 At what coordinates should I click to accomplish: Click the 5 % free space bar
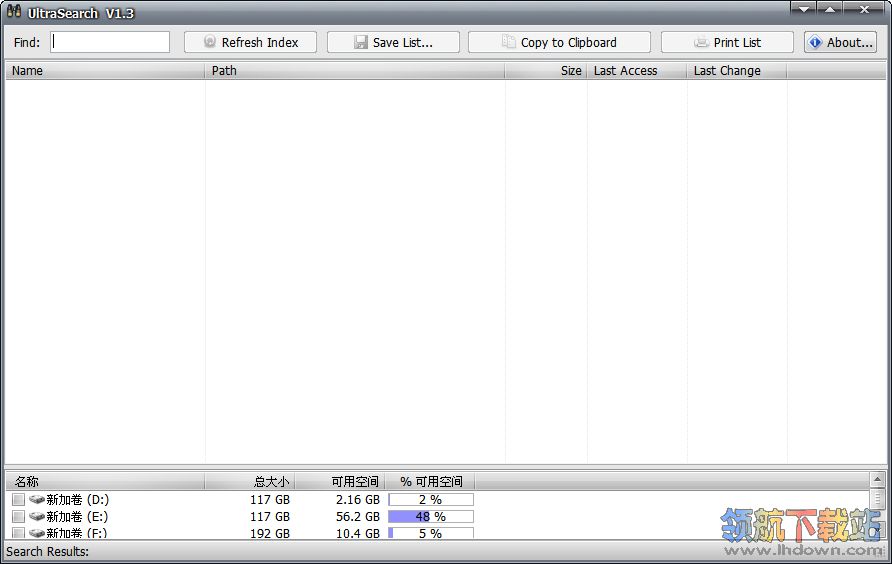pos(431,533)
